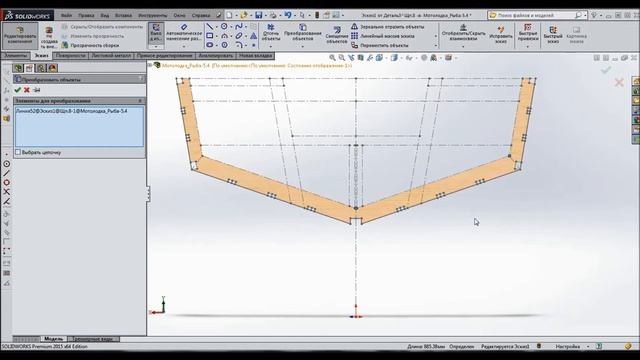Click pushpin icon in property panel

click(x=37, y=90)
